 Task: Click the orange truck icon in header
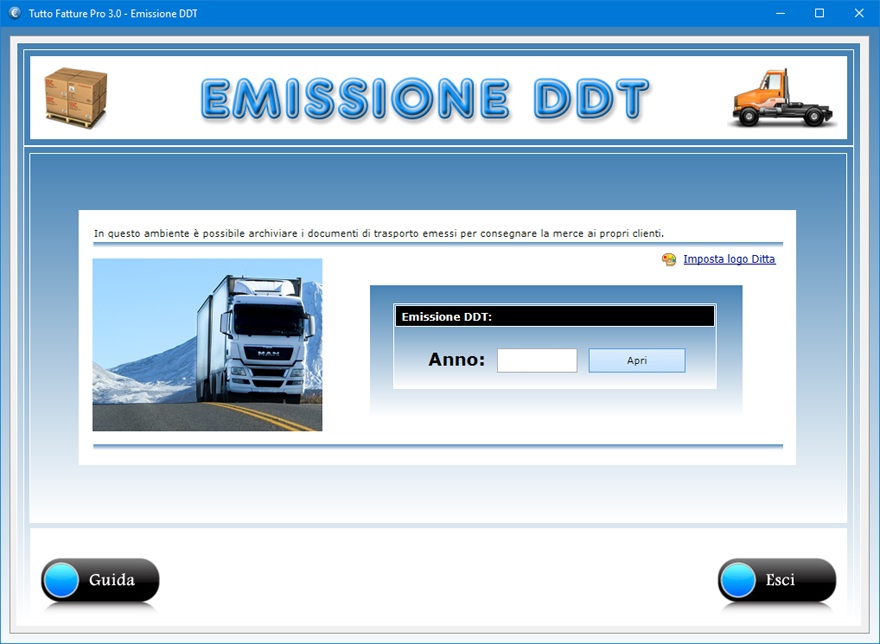tap(783, 99)
